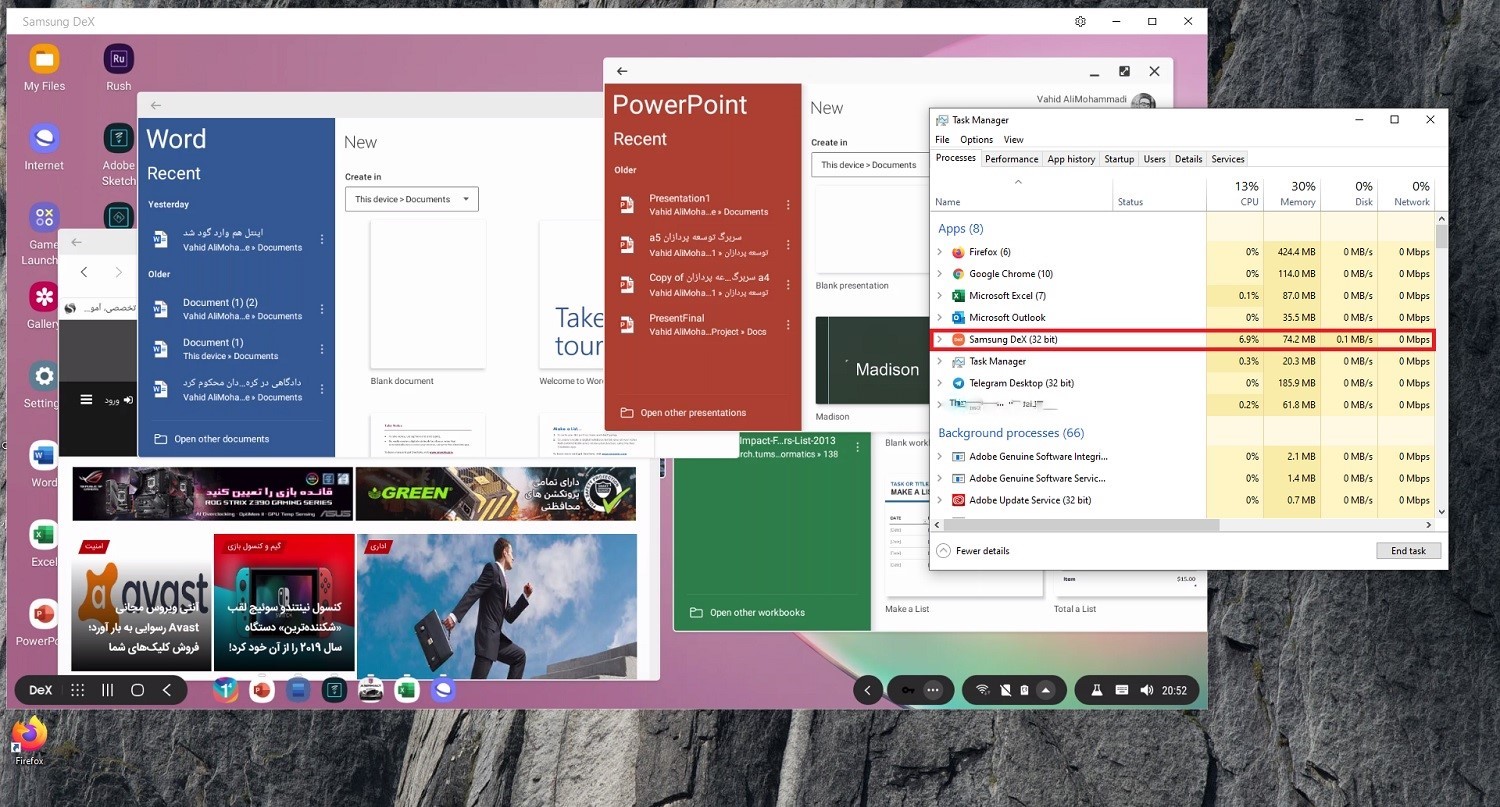Expand the Microsoft Outlook process row
The height and width of the screenshot is (807, 1500).
[x=939, y=318]
